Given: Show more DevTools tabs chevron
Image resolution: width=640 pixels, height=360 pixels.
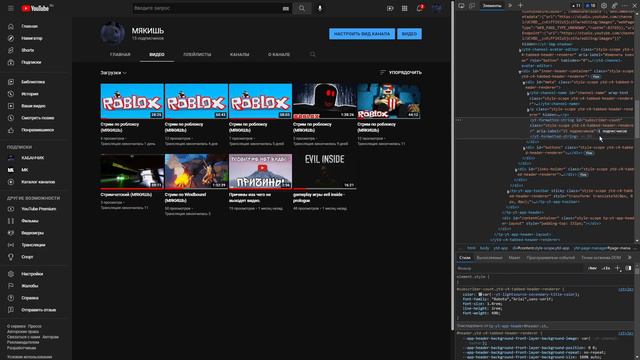Looking at the screenshot, I should [x=510, y=6].
